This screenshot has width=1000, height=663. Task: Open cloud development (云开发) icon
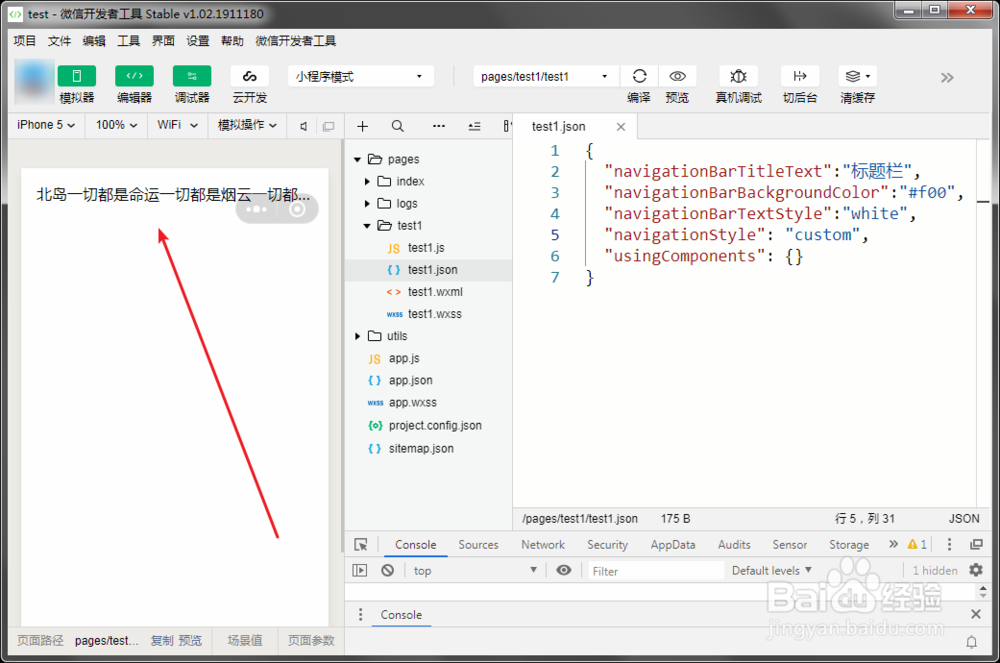249,76
